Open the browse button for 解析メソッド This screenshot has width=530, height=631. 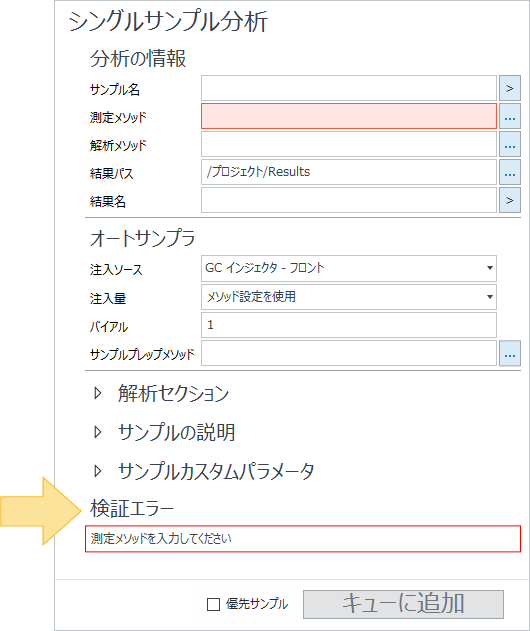[x=509, y=144]
